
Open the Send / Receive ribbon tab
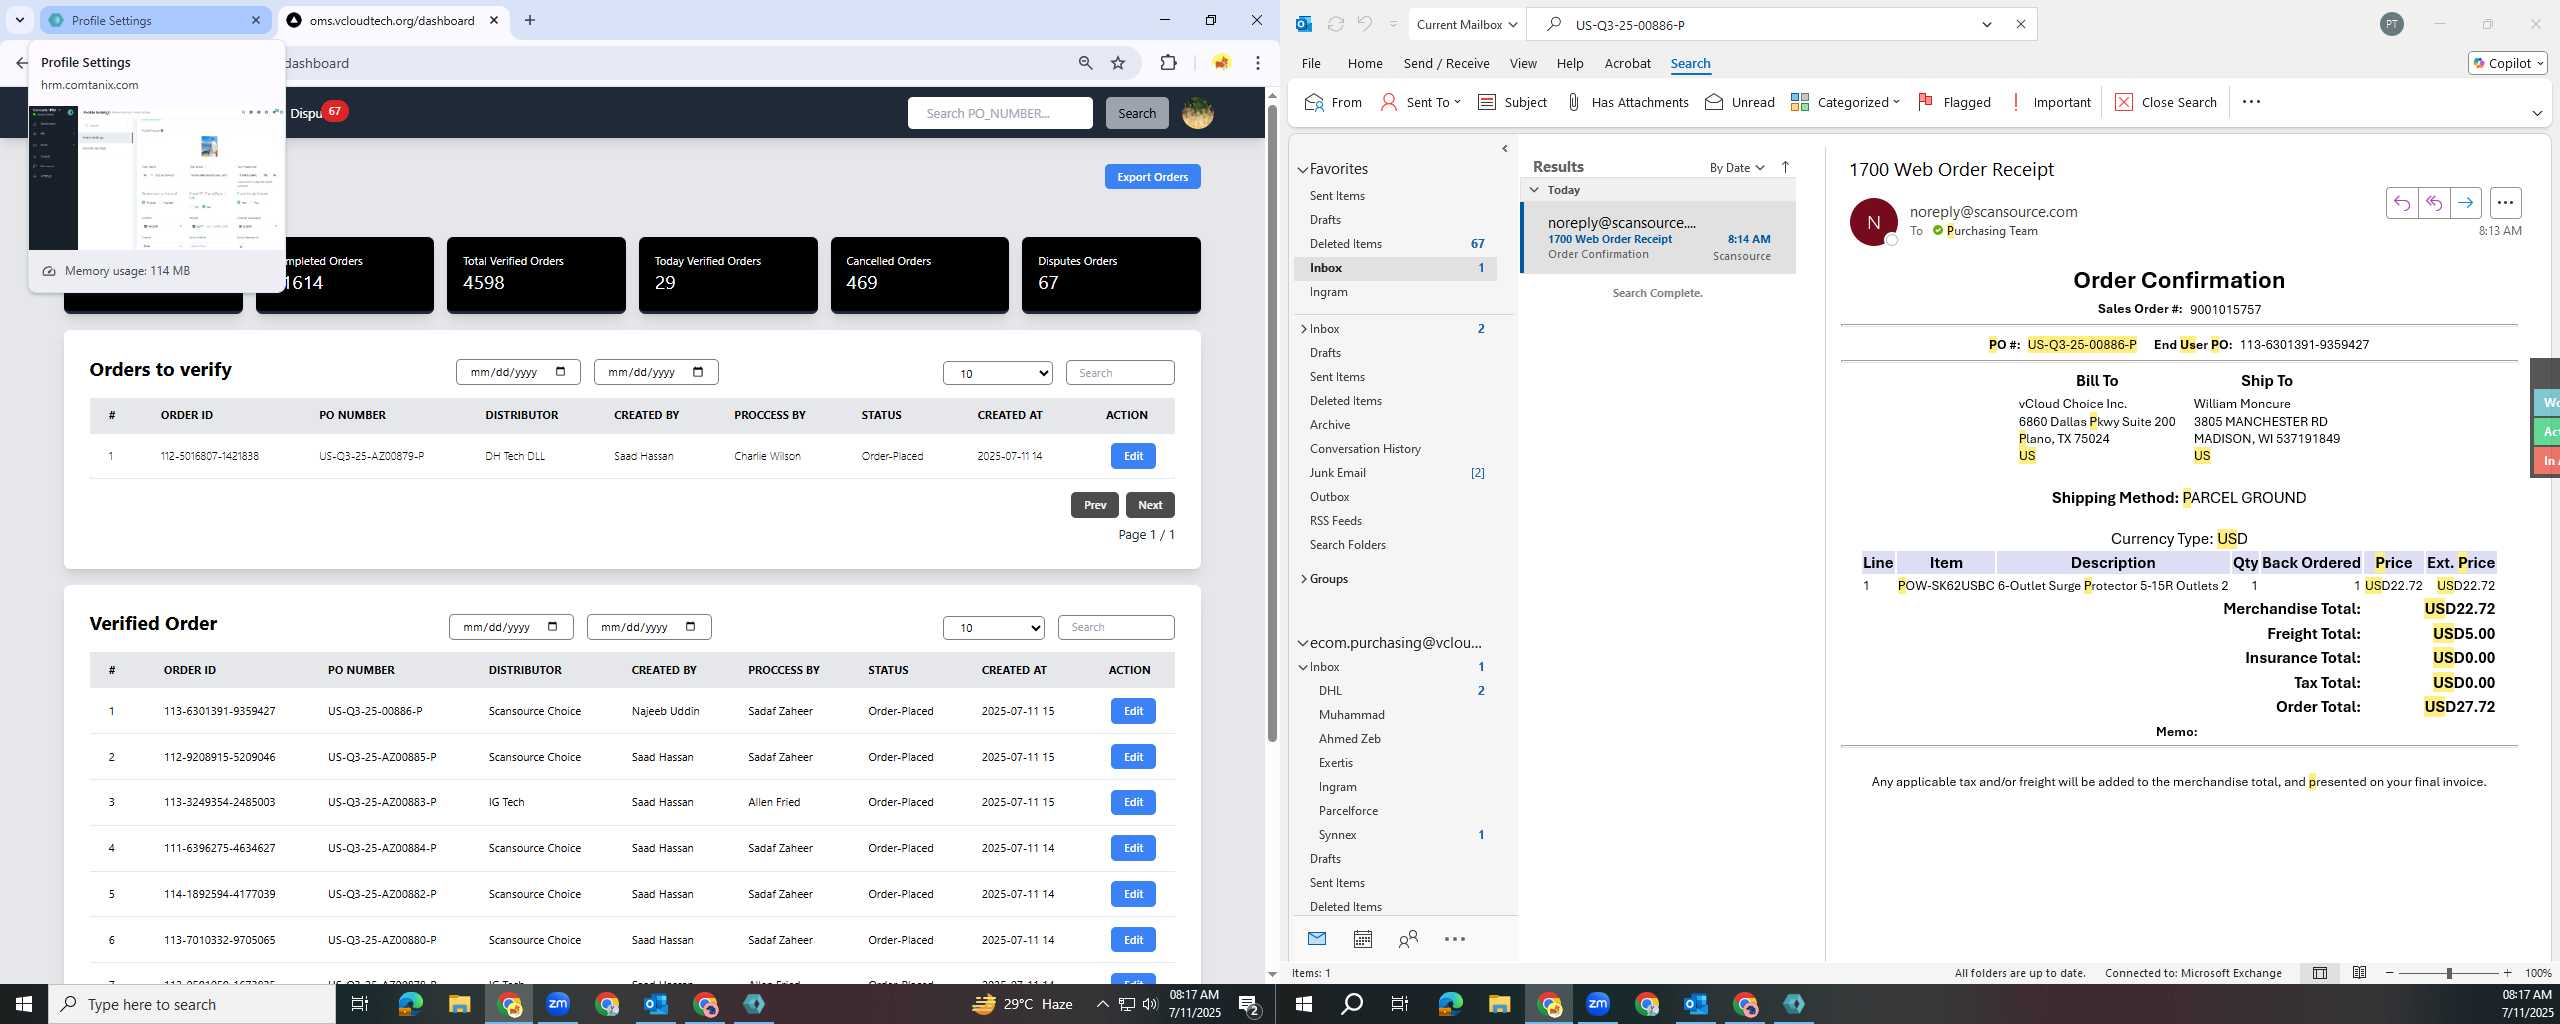1446,63
